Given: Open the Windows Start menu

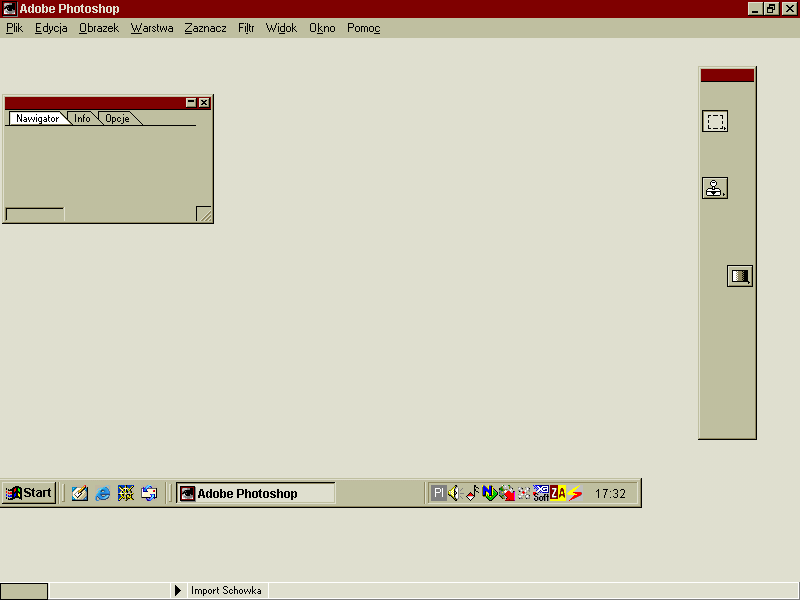Looking at the screenshot, I should click(29, 493).
